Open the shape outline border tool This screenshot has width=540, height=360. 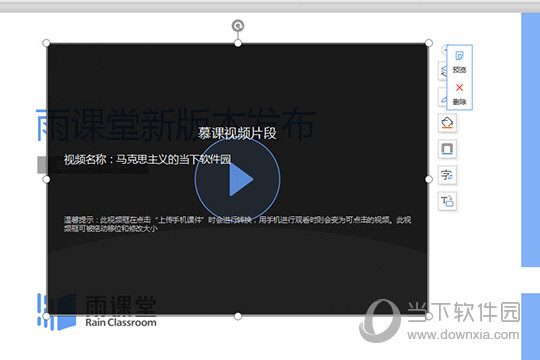tap(447, 149)
